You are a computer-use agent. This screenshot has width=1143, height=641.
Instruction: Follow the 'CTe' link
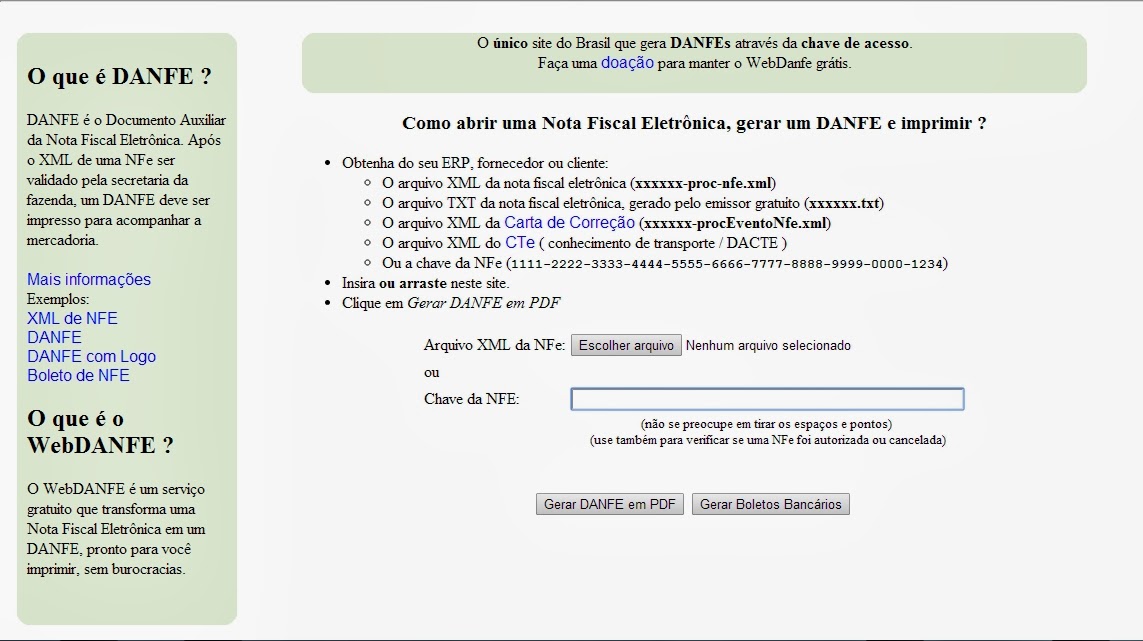tap(520, 242)
